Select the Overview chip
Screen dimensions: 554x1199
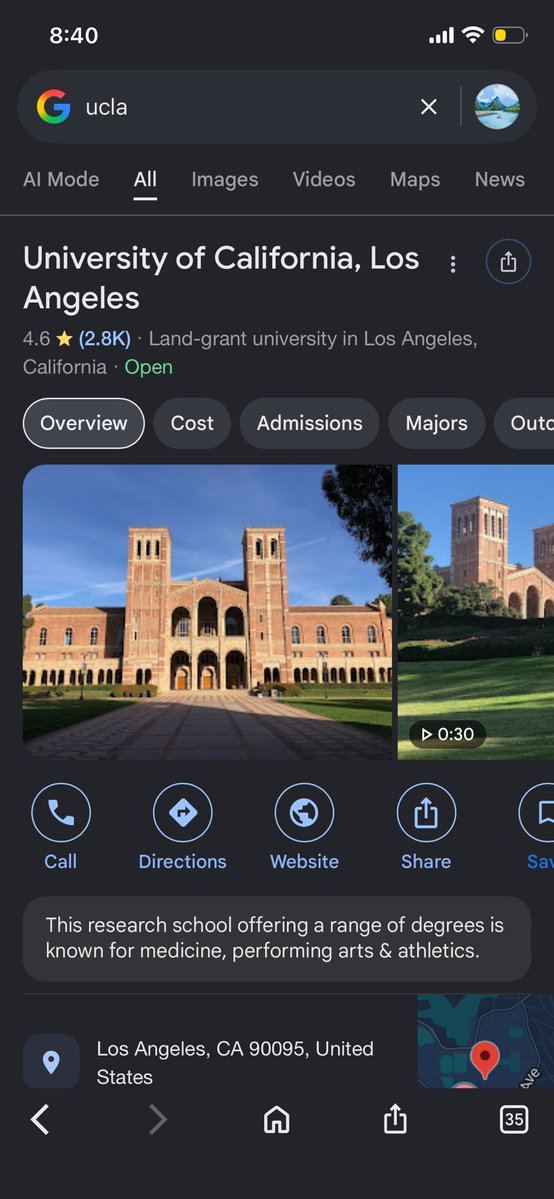click(83, 423)
